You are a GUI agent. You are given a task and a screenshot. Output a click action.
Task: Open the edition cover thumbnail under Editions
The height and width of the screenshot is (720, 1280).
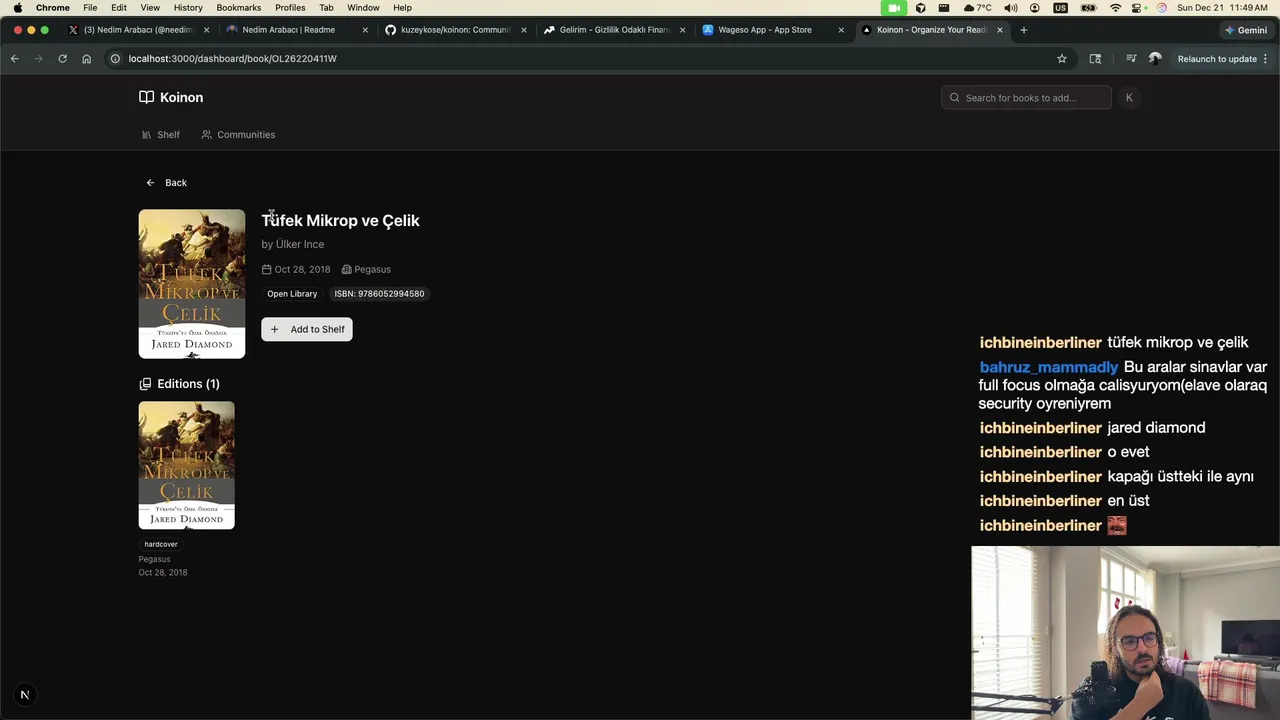[x=187, y=465]
